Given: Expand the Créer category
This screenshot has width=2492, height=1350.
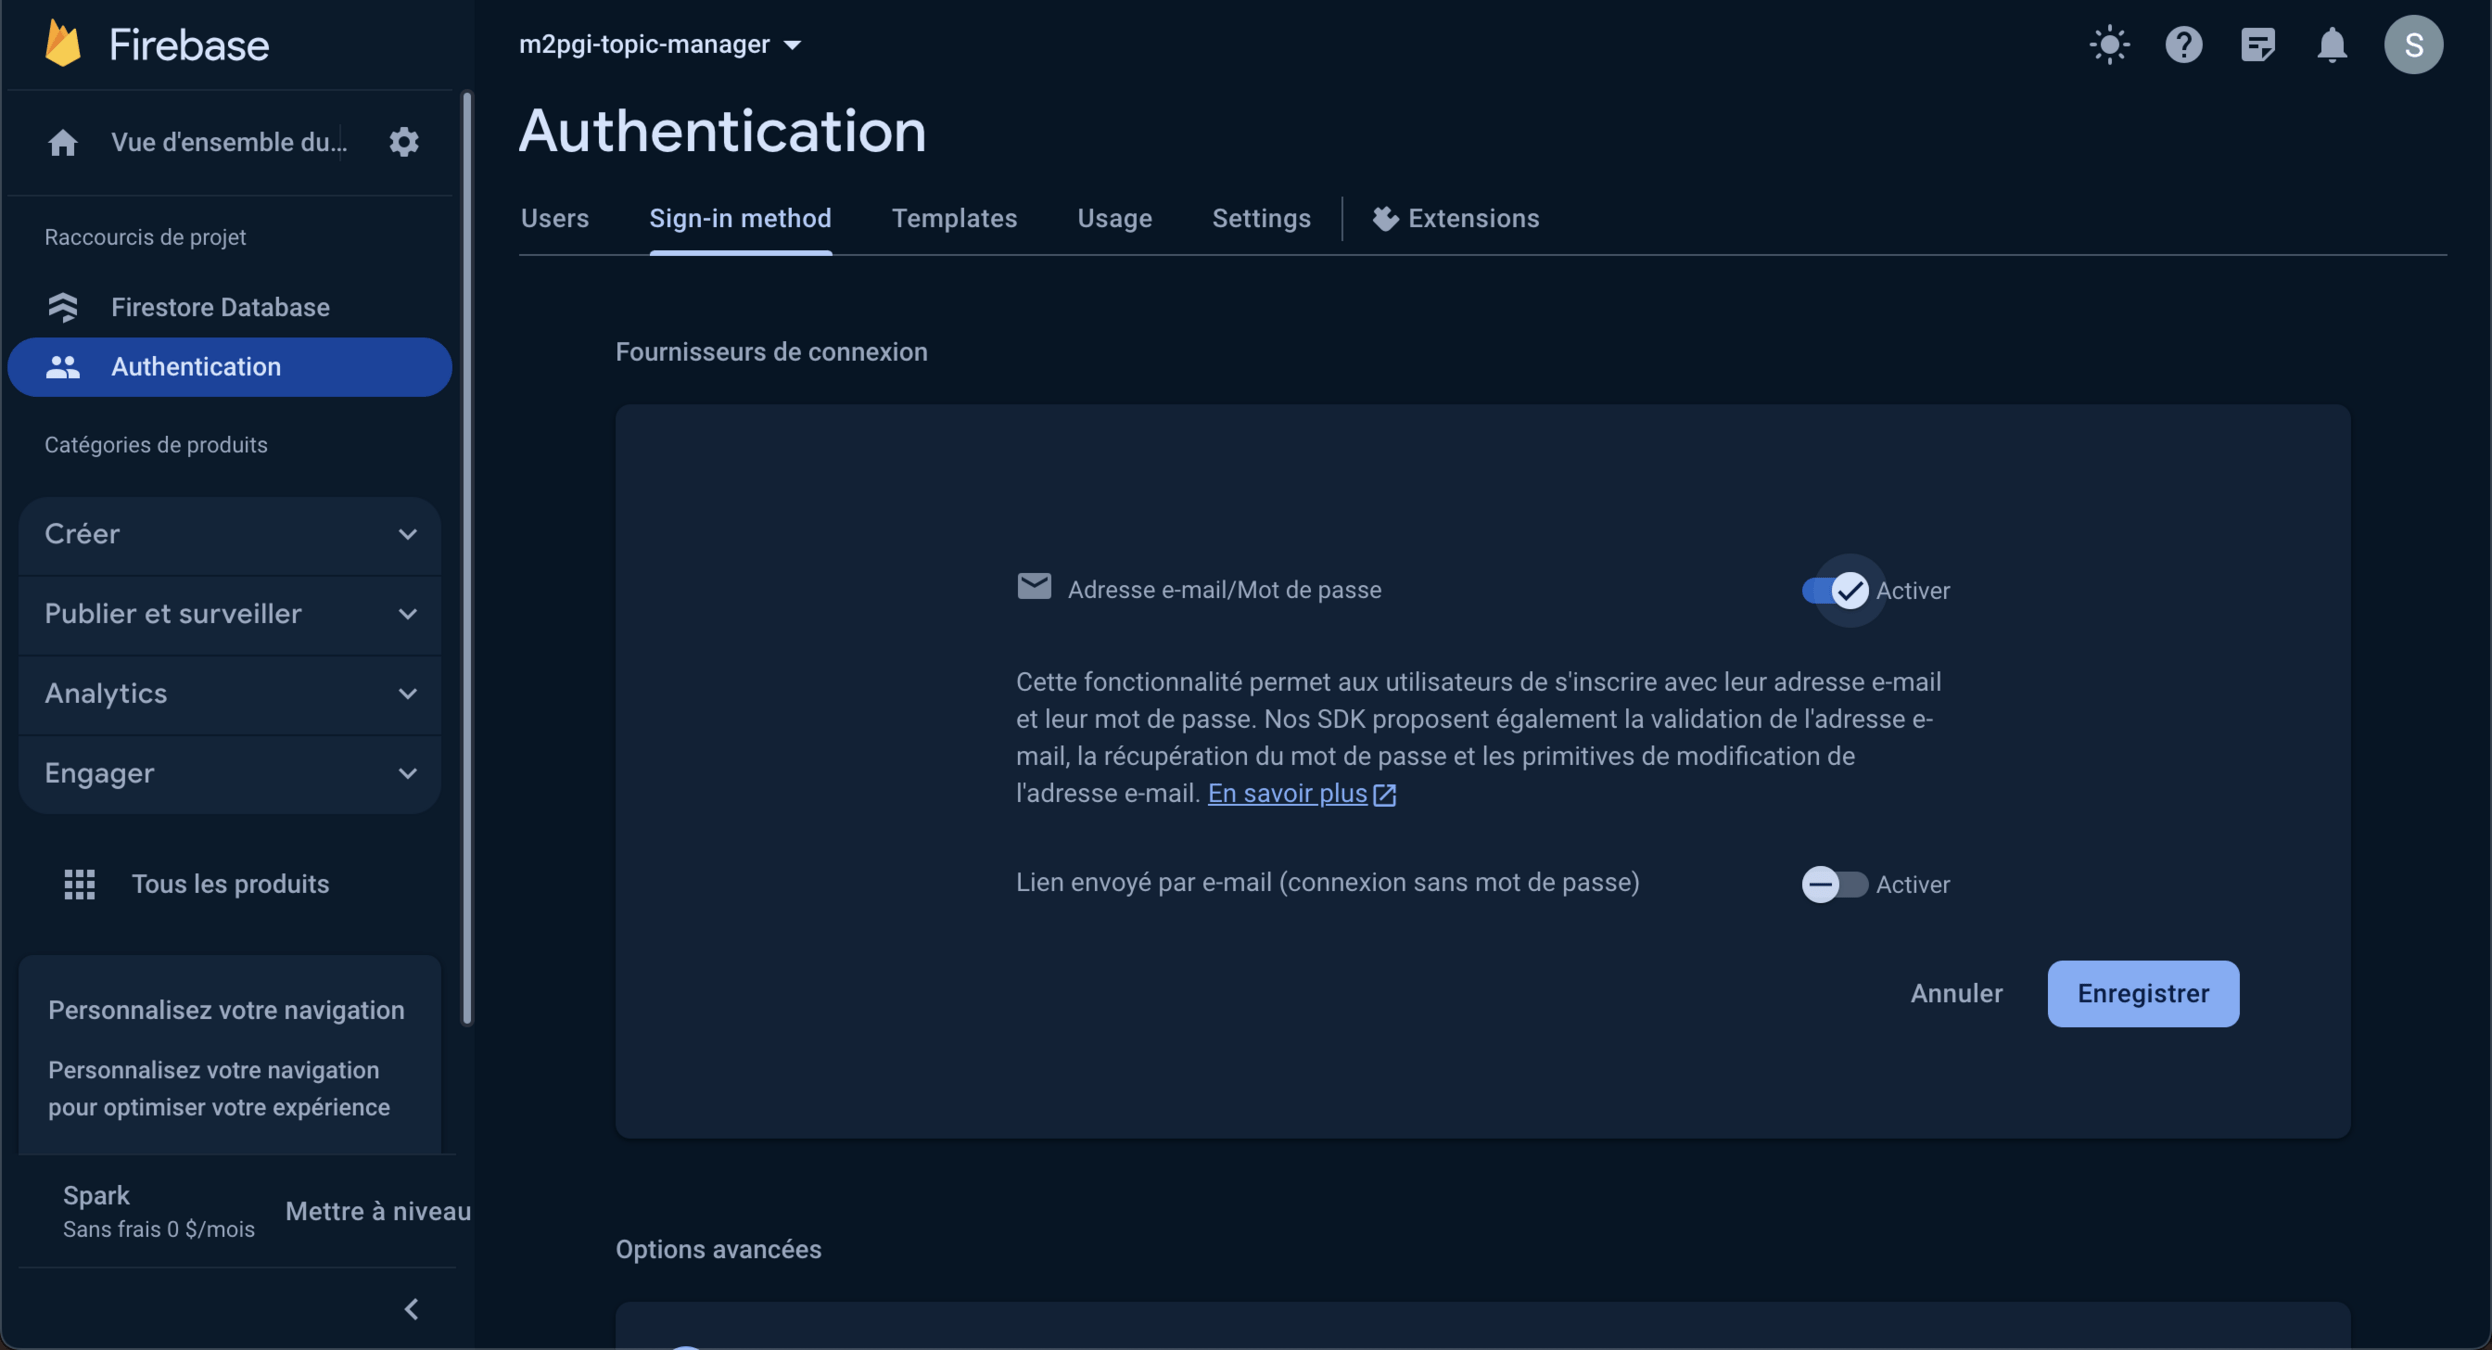Looking at the screenshot, I should coord(229,534).
